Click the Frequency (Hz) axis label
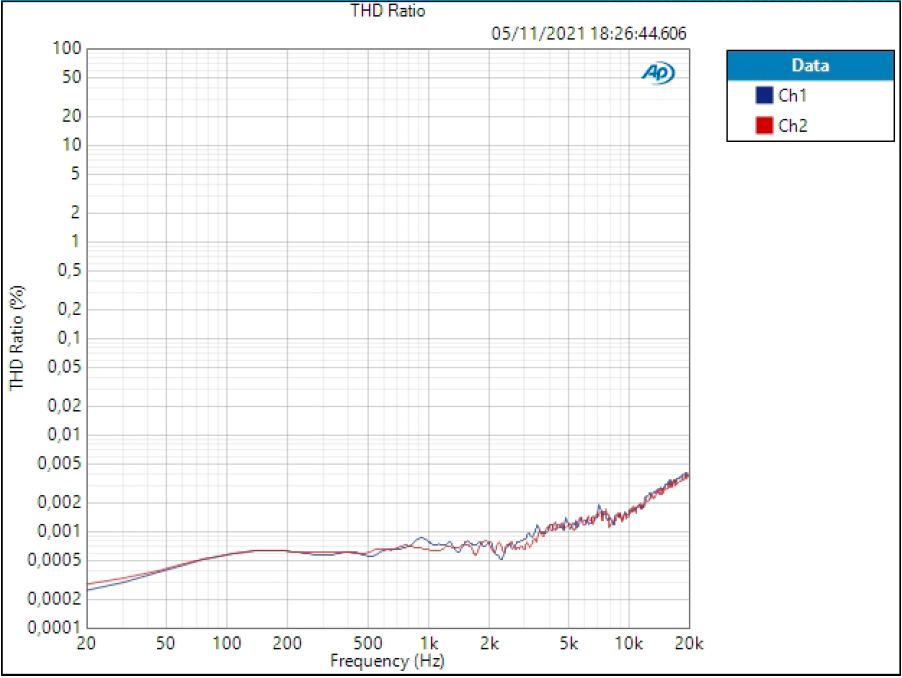This screenshot has width=902, height=678. click(x=387, y=661)
